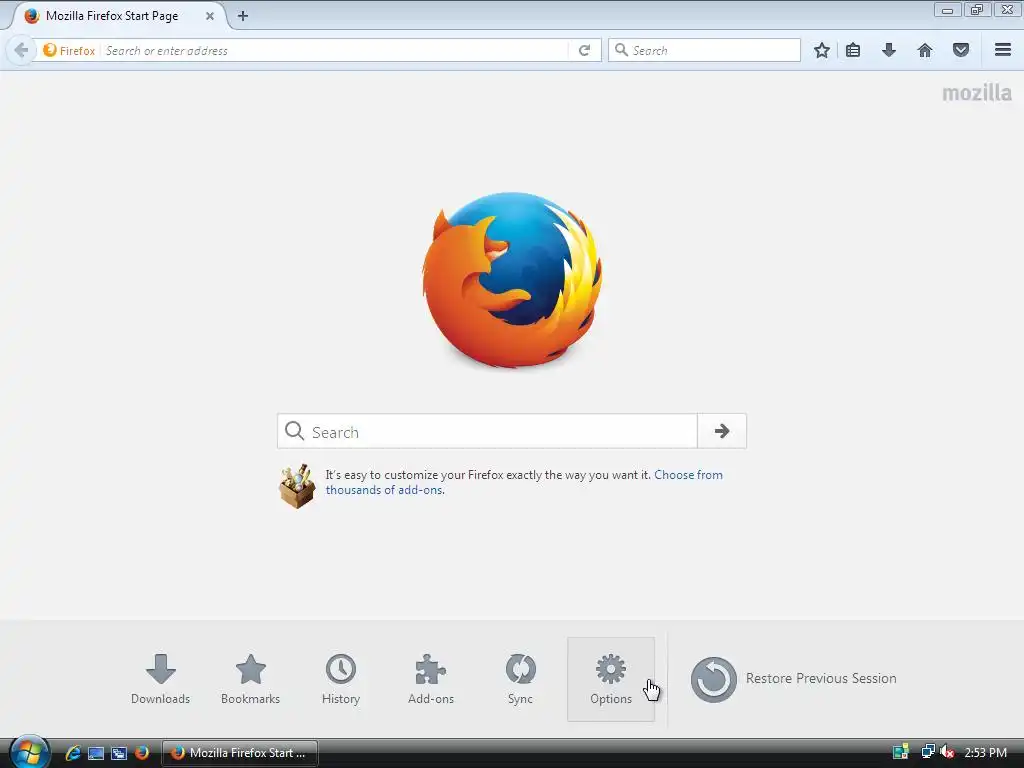Viewport: 1024px width, 768px height.
Task: Click the central page Search field
Action: click(487, 431)
